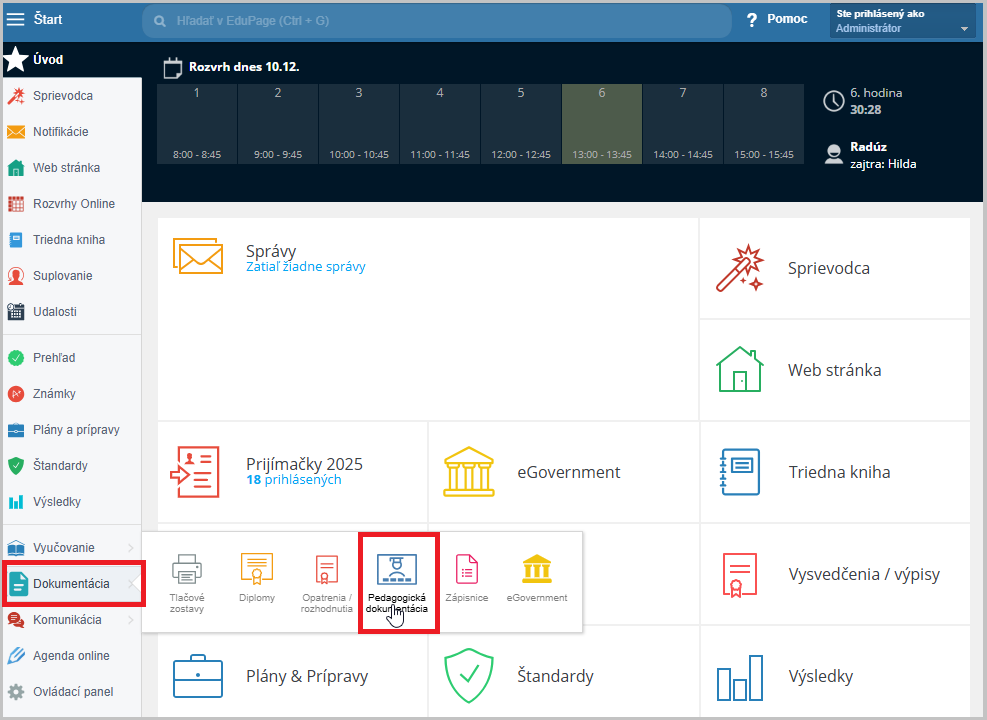This screenshot has width=987, height=720.
Task: Open Plány a prípravy briefcase icon in sidebar
Action: coord(16,430)
